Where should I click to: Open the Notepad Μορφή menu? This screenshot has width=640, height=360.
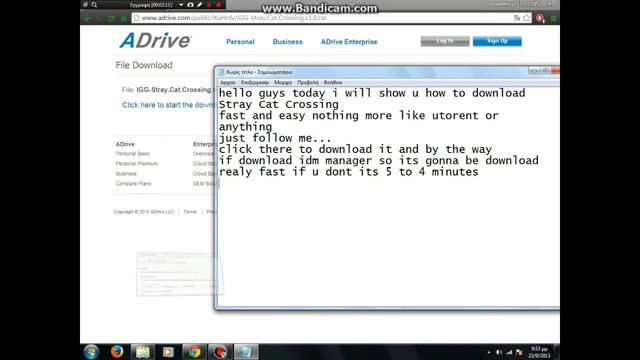point(283,83)
